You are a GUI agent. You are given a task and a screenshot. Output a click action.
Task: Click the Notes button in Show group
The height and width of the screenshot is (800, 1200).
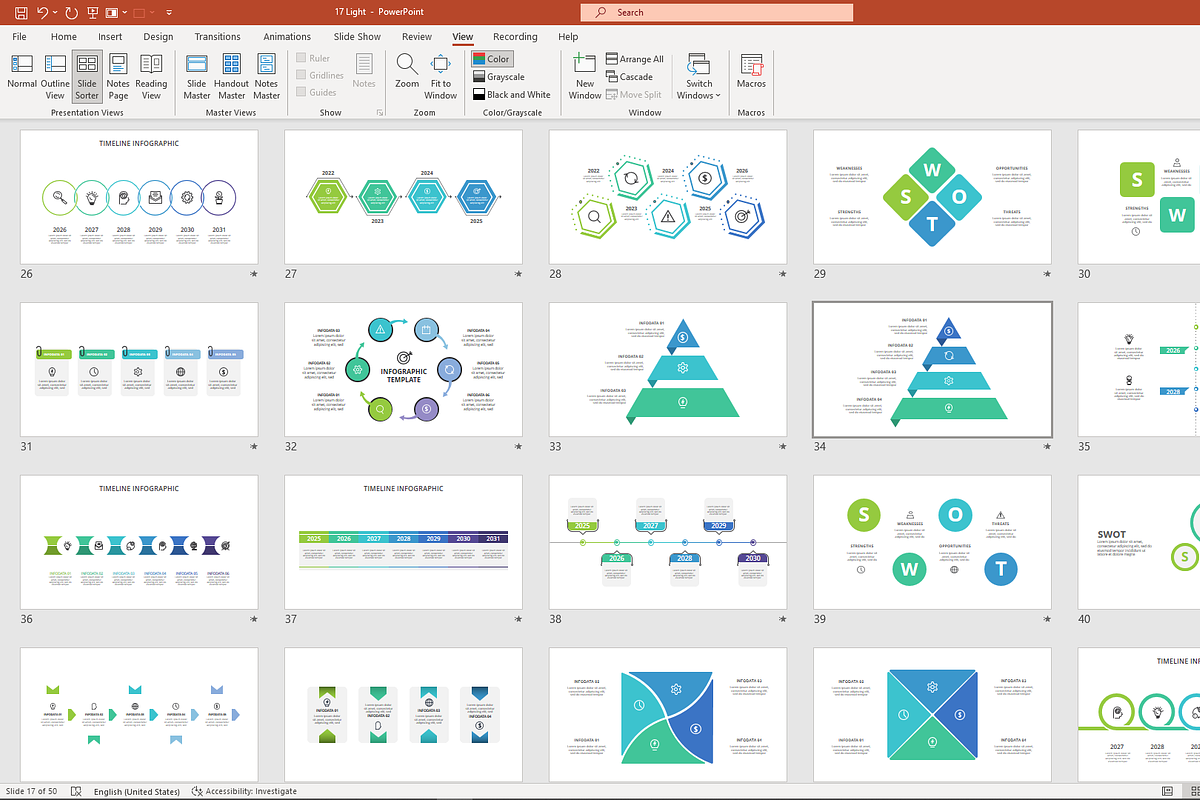click(x=364, y=72)
